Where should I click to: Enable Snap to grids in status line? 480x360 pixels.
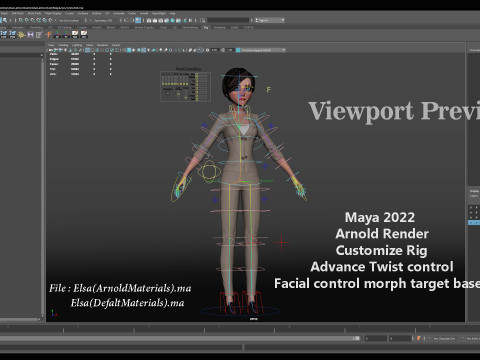[x=21, y=20]
